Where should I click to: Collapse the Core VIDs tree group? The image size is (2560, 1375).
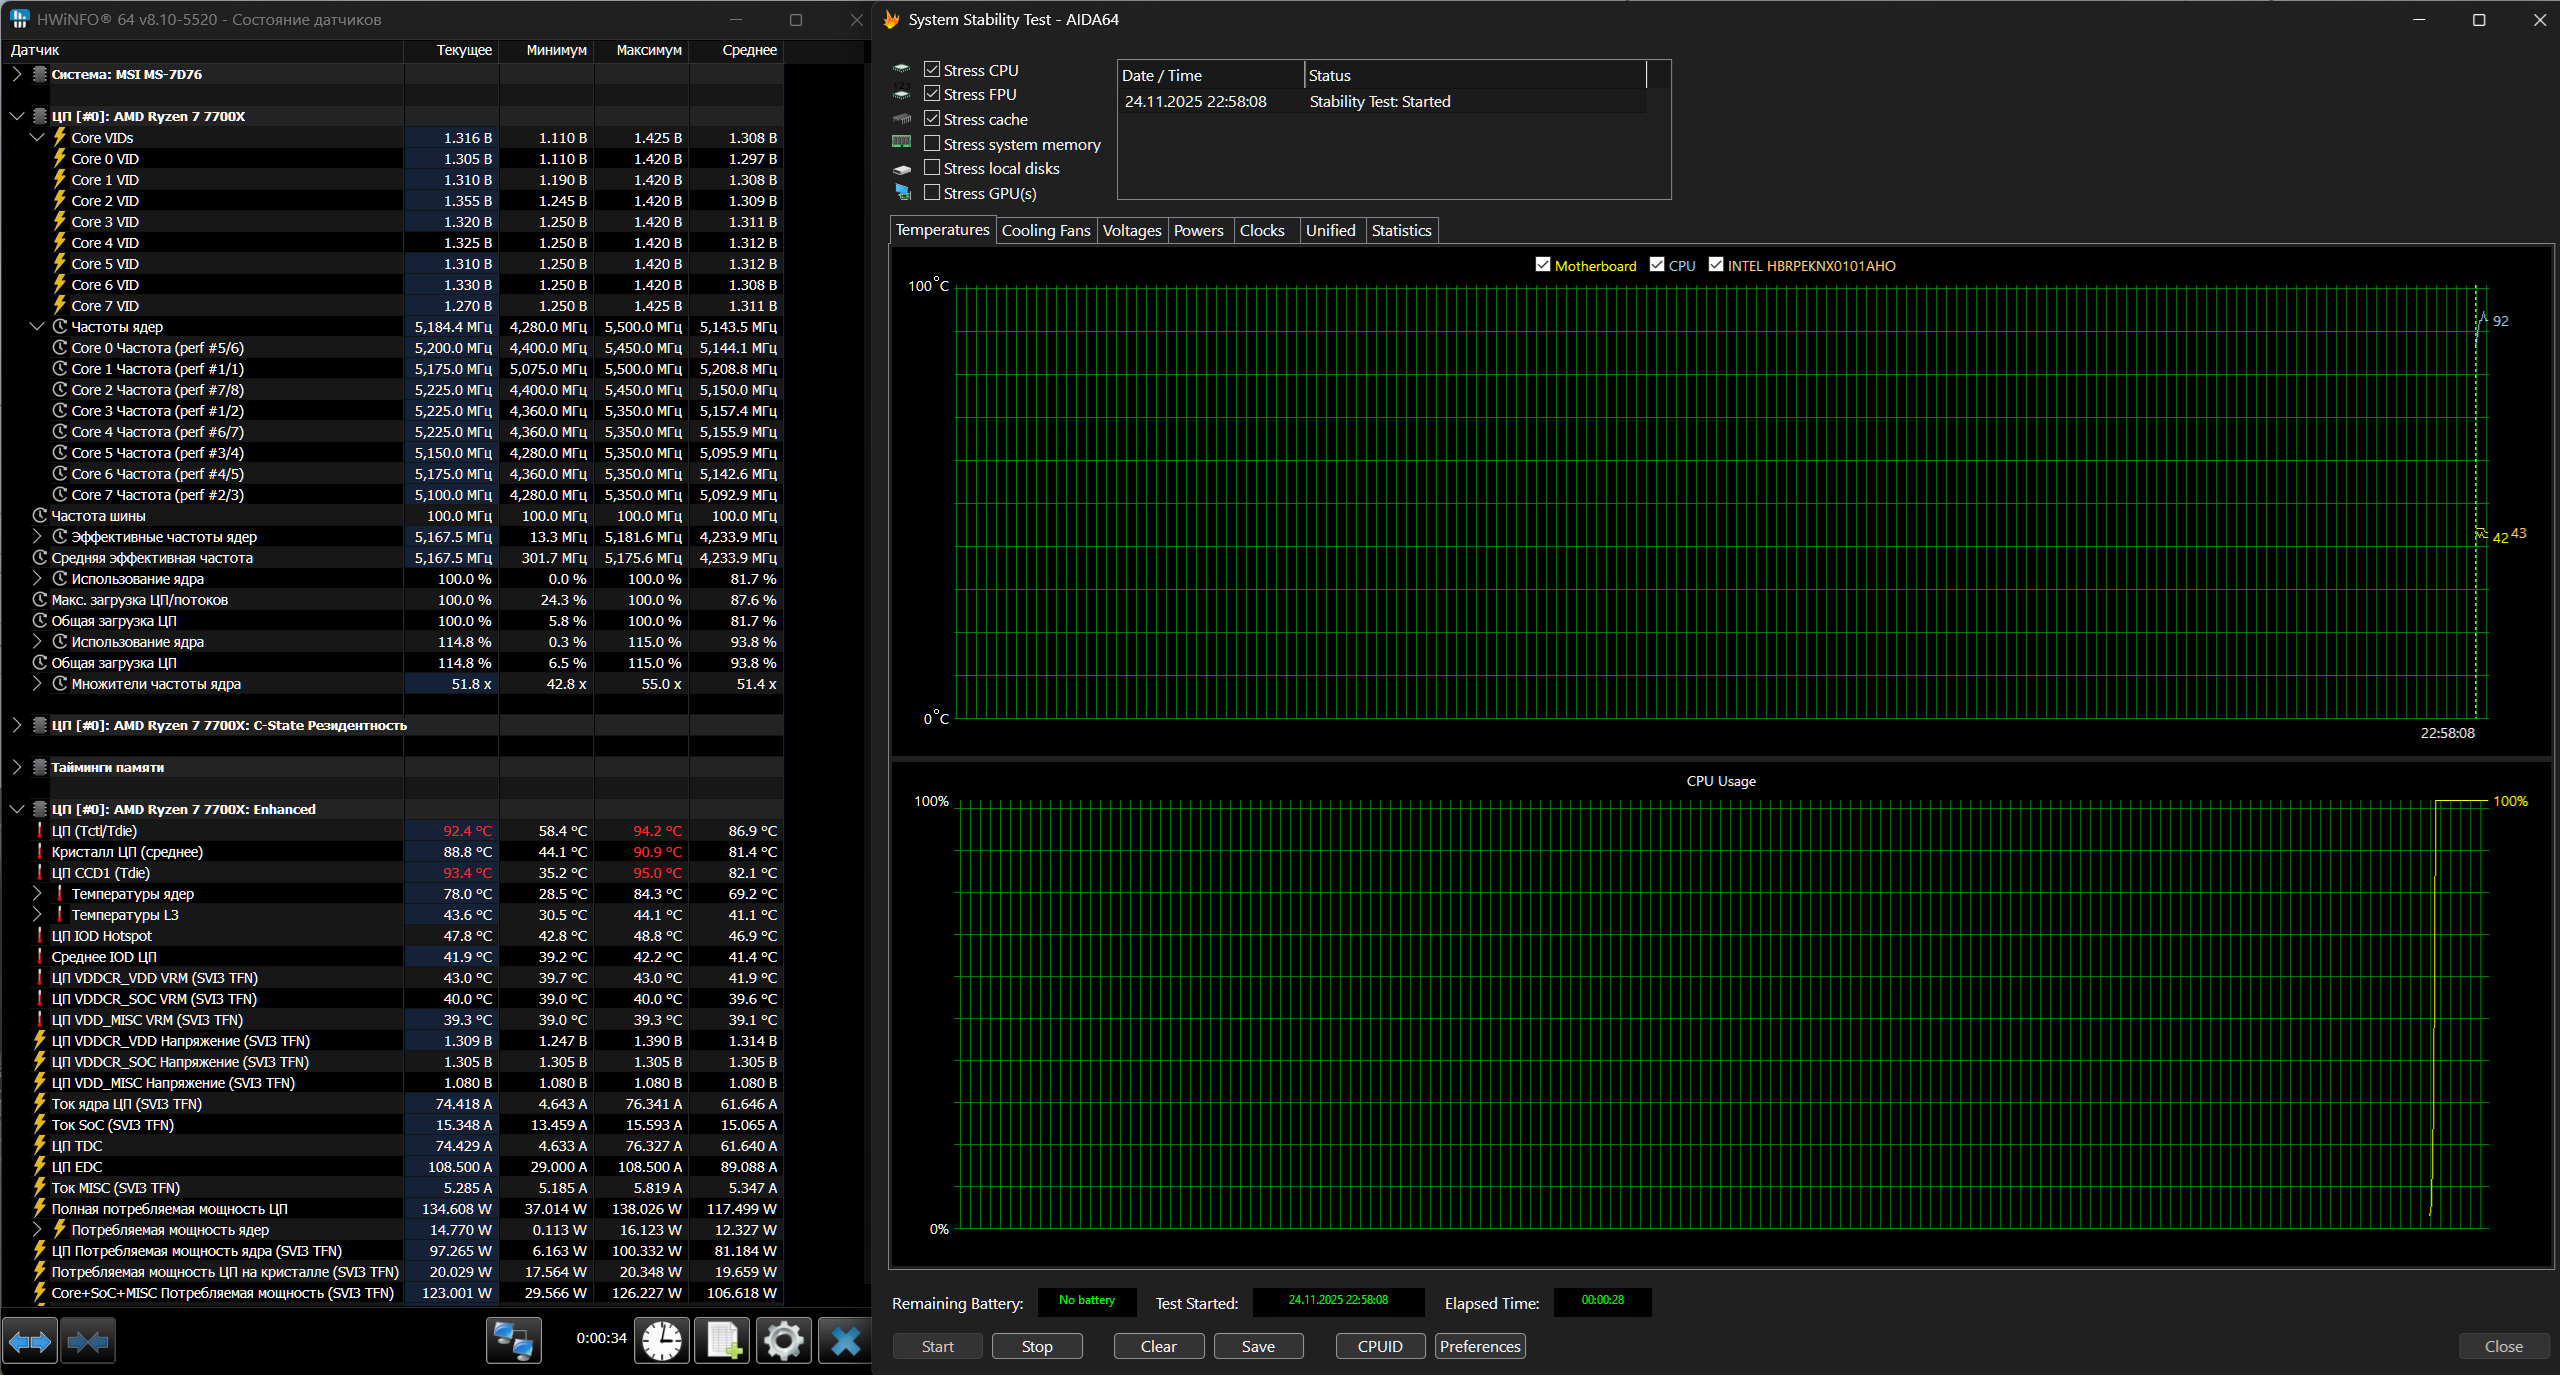pos(37,137)
